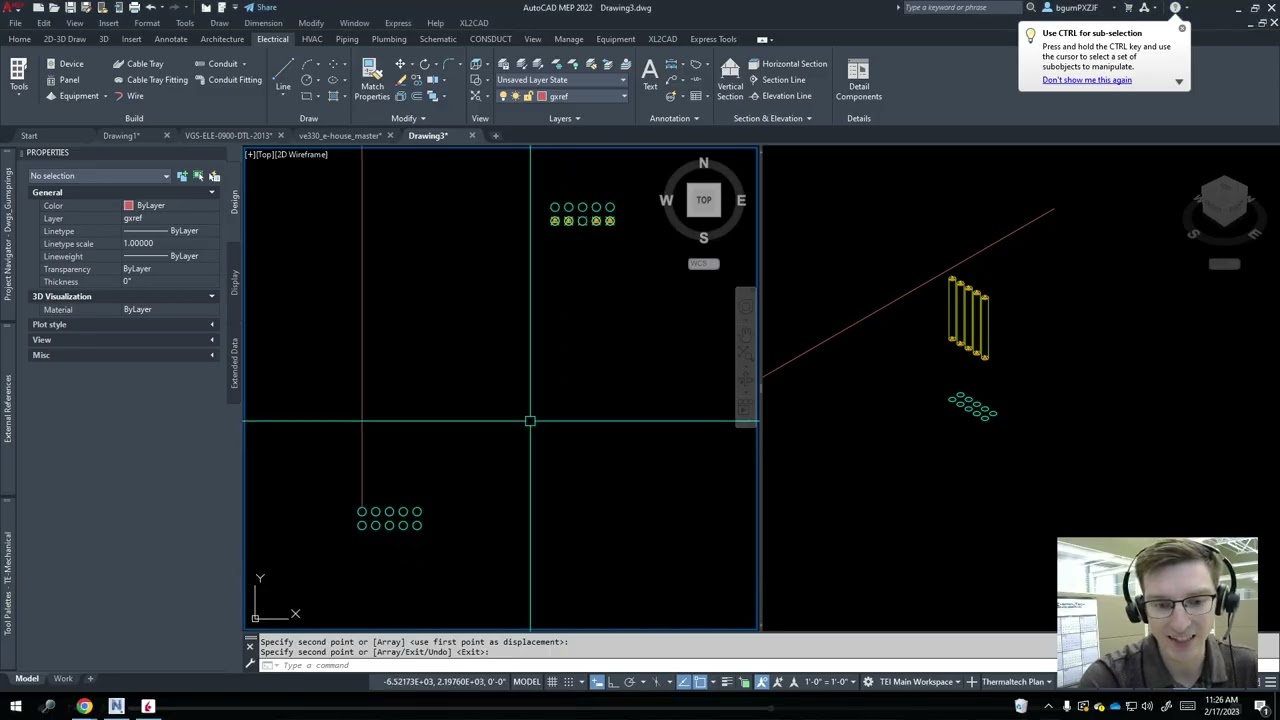Open the Annotate ribbon tab
This screenshot has height=720, width=1280.
click(170, 39)
